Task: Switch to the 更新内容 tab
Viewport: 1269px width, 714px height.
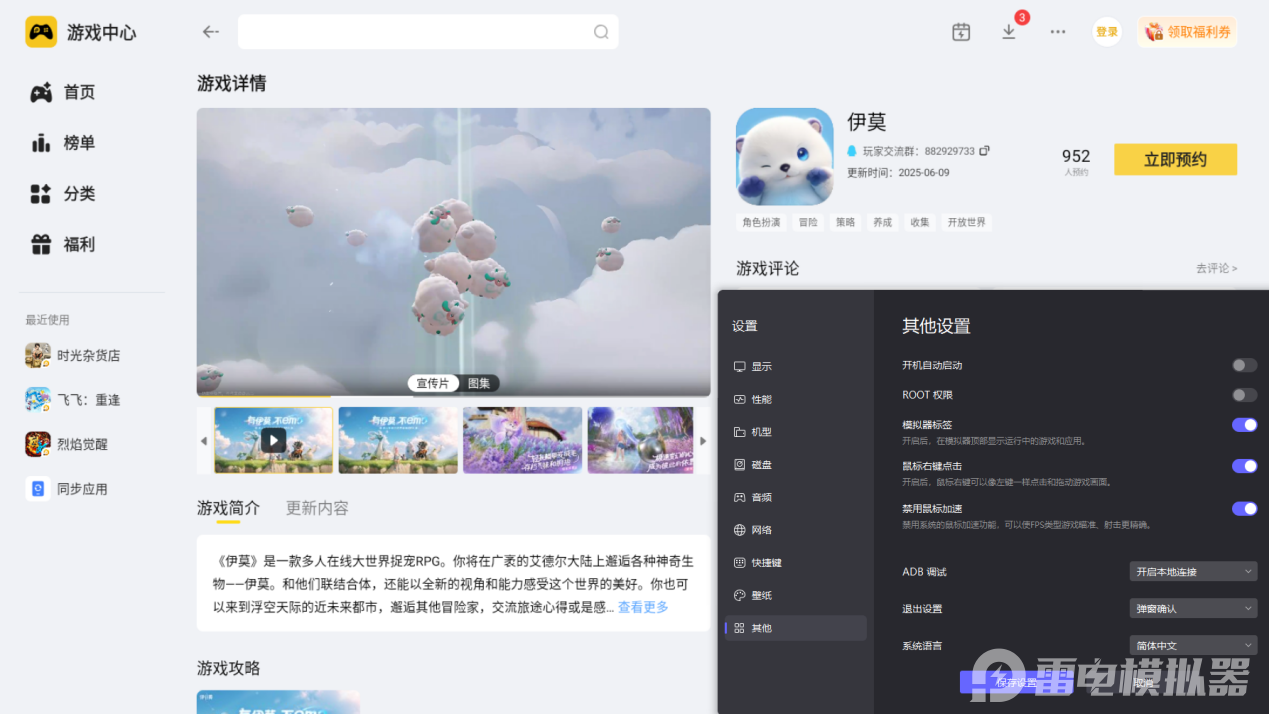Action: point(316,508)
